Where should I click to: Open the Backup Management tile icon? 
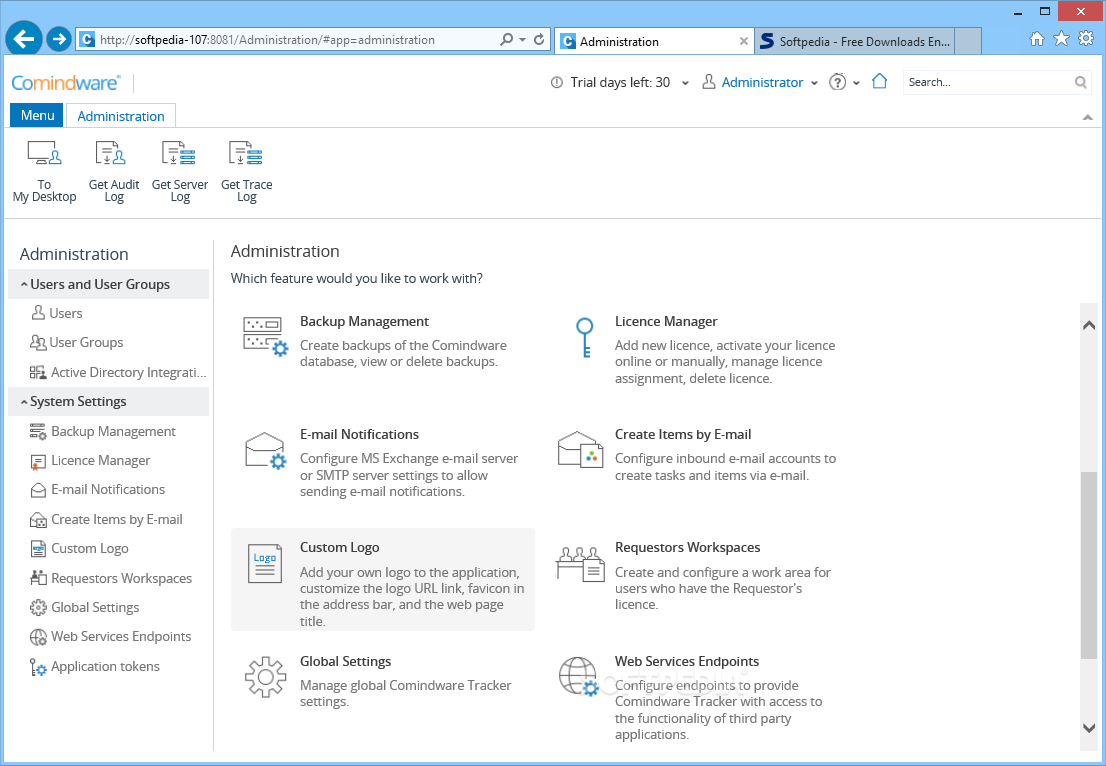click(265, 336)
